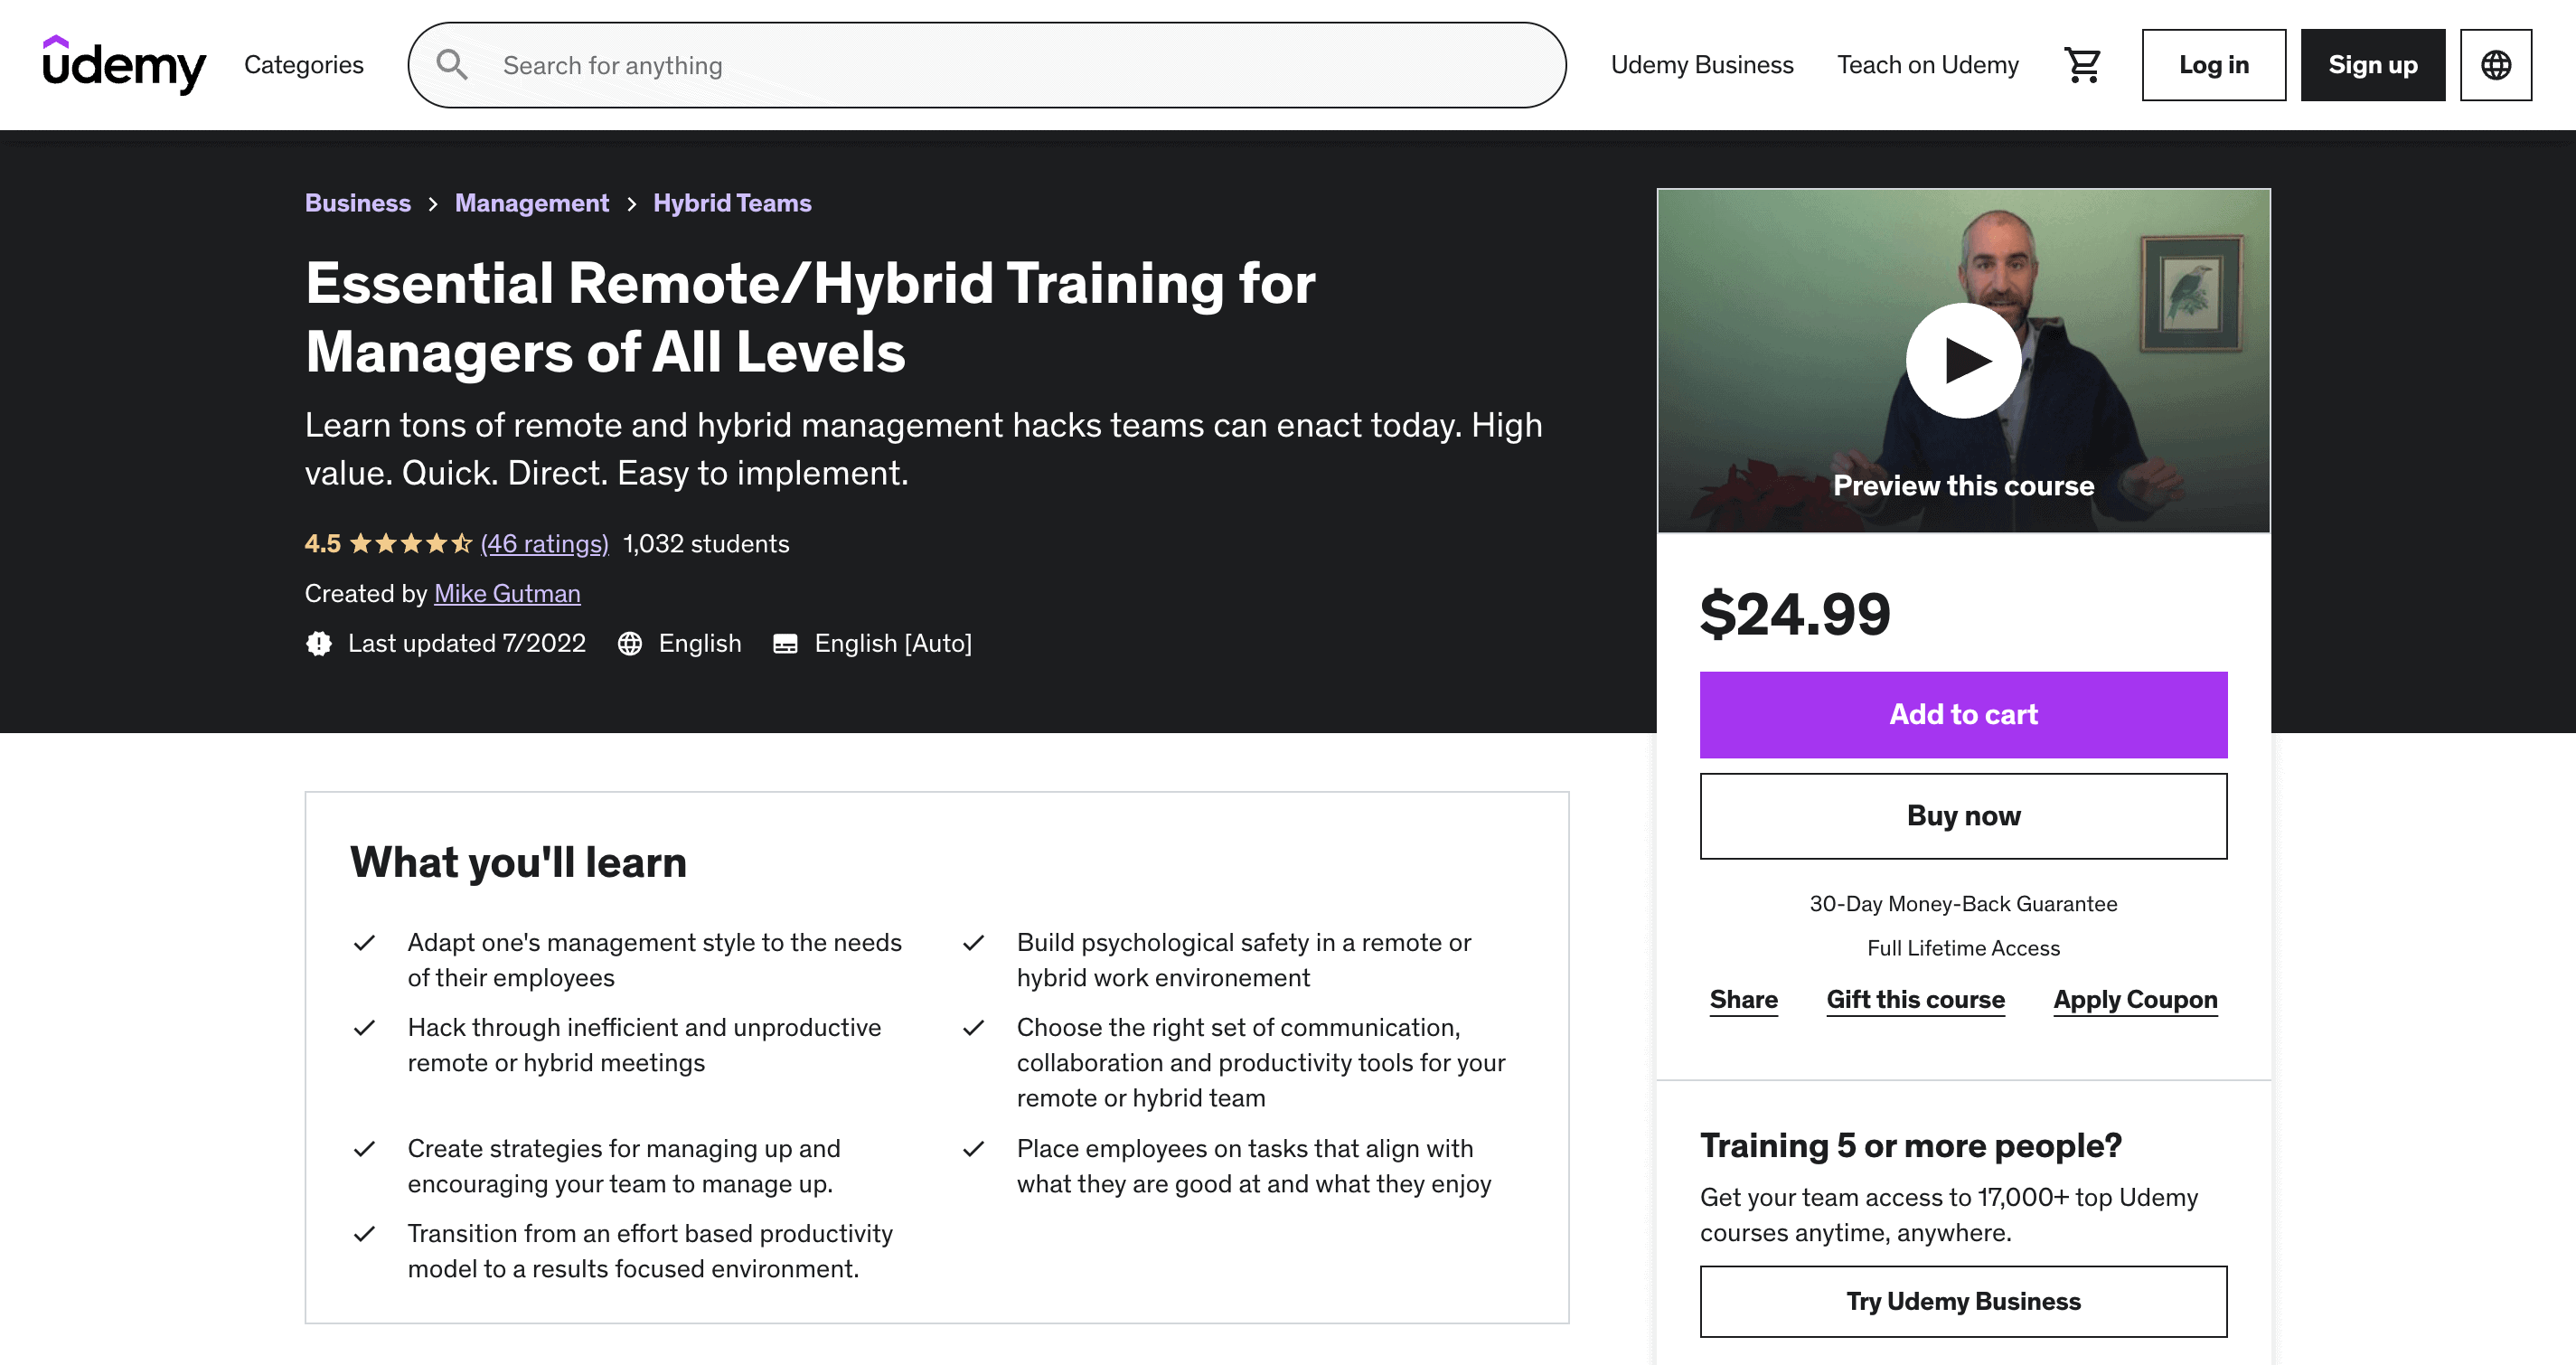Click the Mike Gutman instructor link

click(x=508, y=591)
